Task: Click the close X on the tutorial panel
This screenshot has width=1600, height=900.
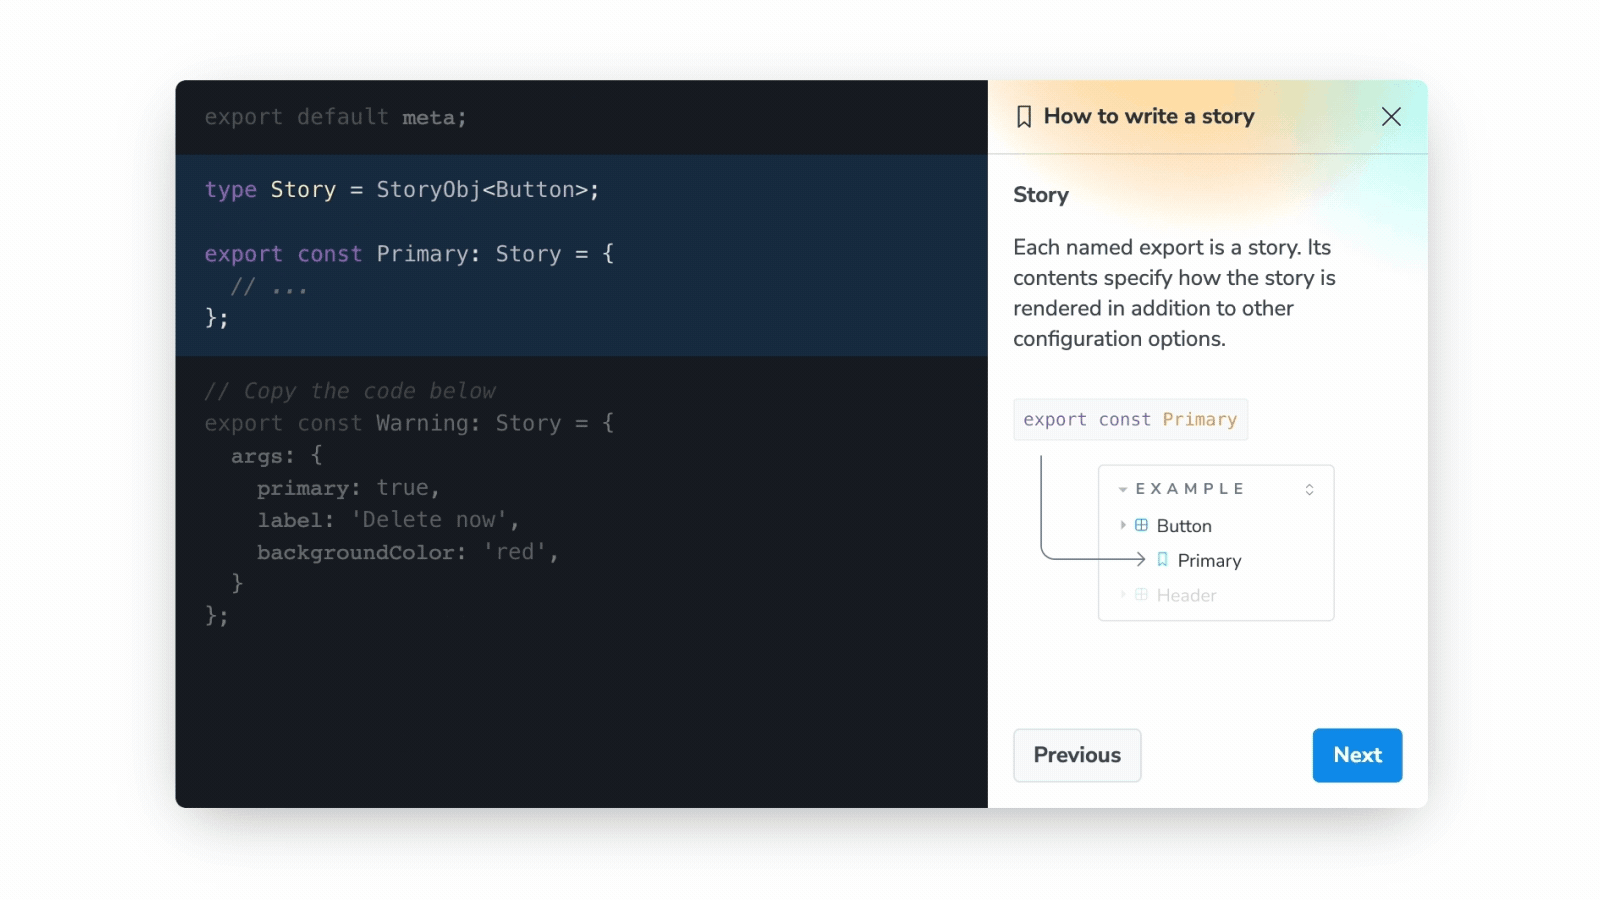Action: point(1391,116)
